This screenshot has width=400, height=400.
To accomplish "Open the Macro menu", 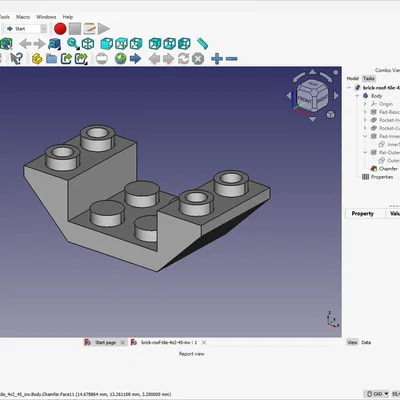I will click(23, 17).
